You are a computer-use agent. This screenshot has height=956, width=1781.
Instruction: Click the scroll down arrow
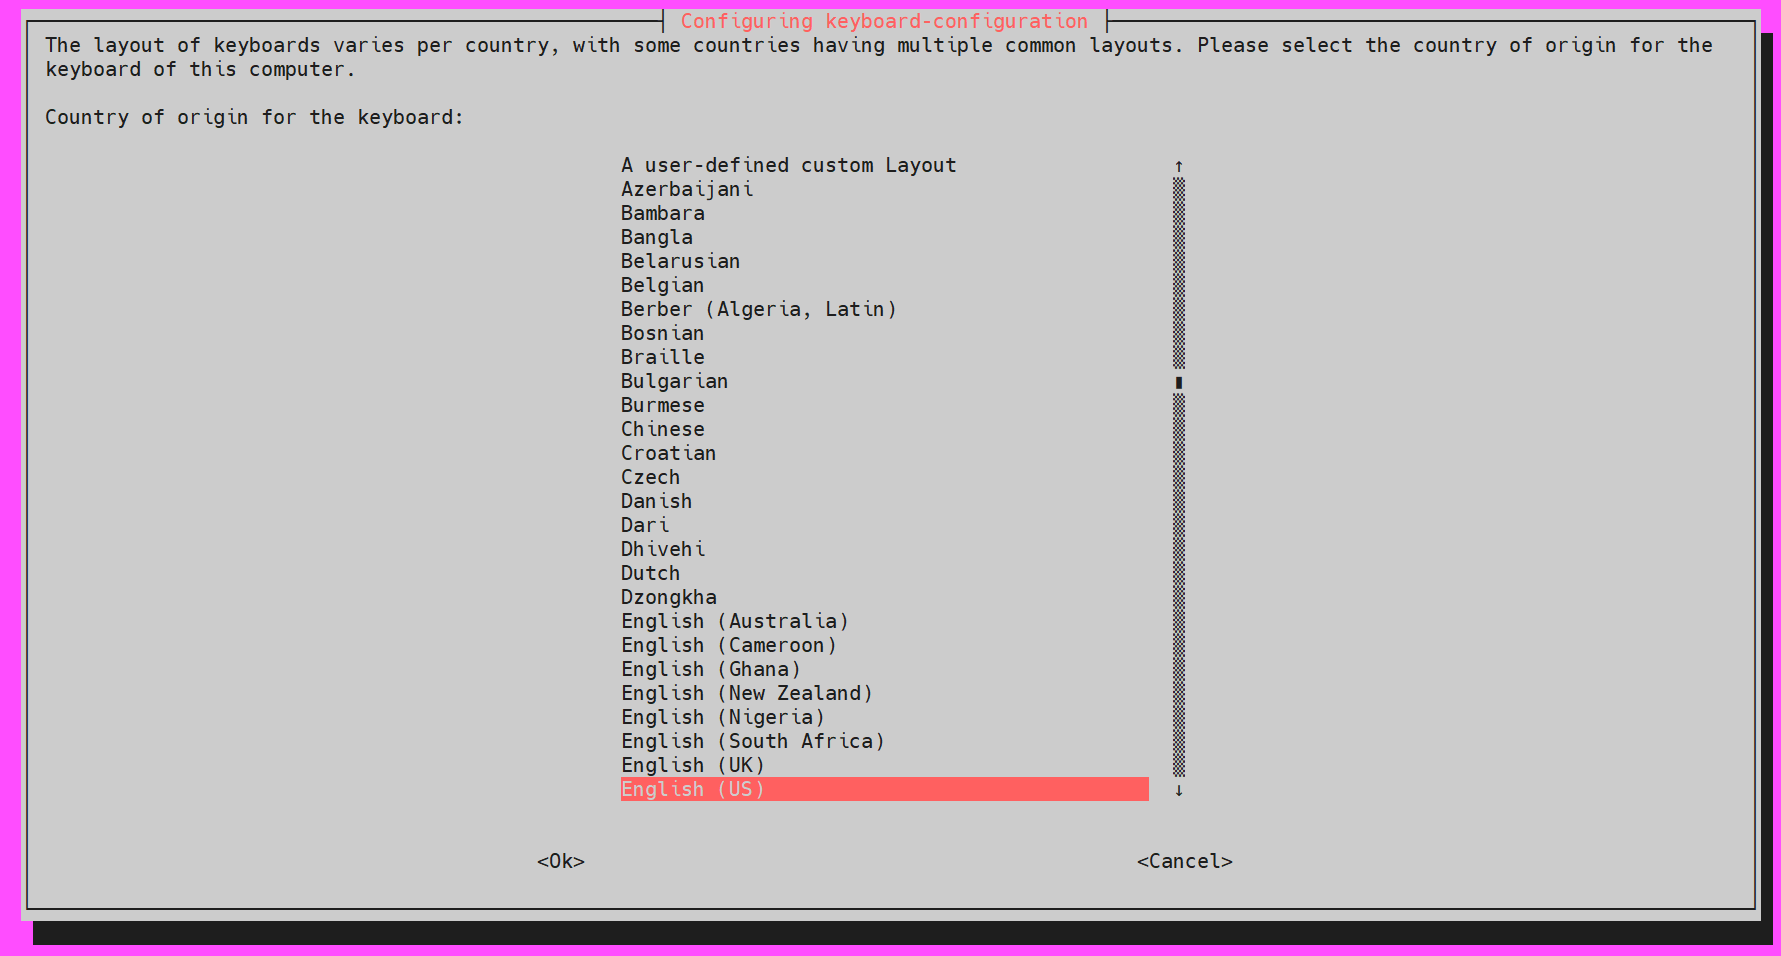(x=1179, y=790)
